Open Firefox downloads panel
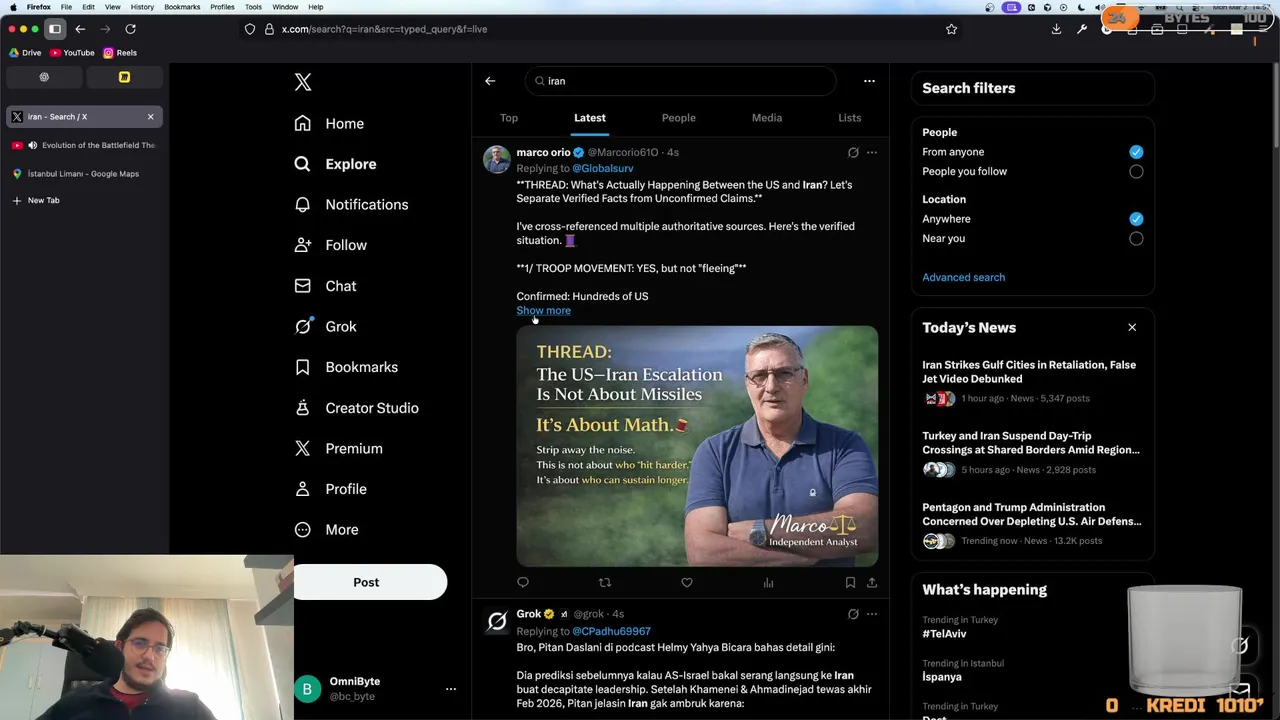The height and width of the screenshot is (720, 1280). (1056, 29)
